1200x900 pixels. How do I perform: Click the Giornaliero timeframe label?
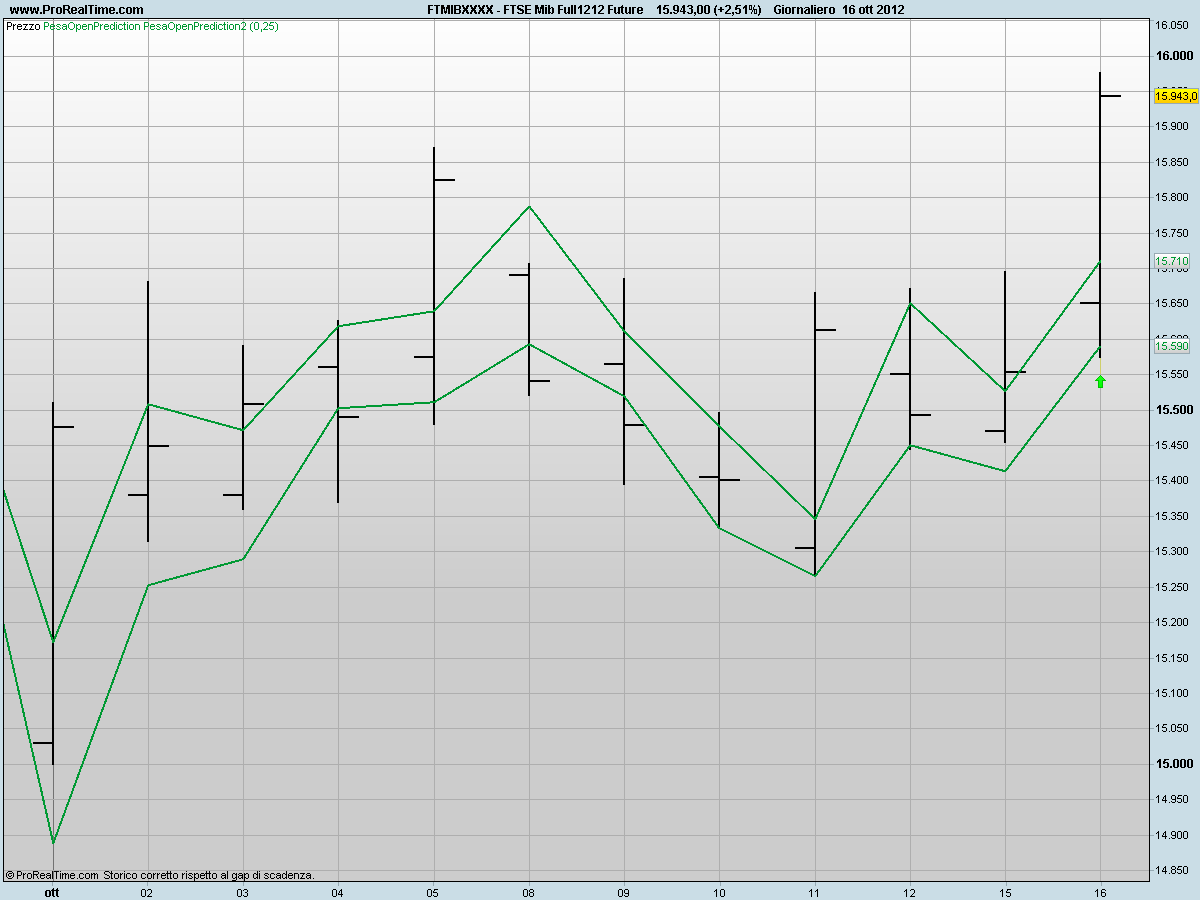click(806, 9)
